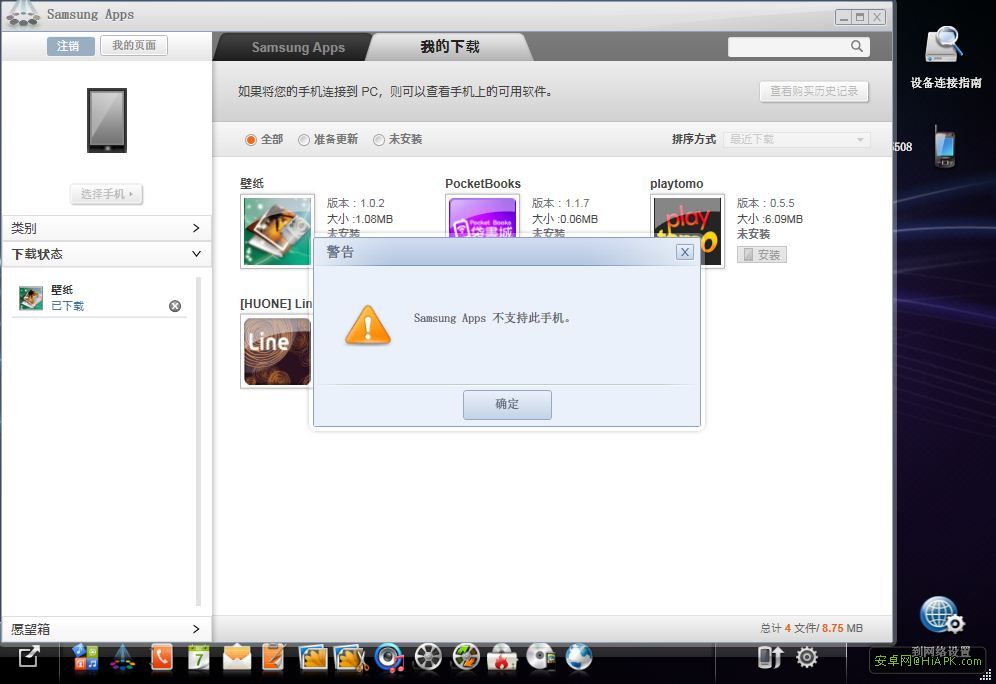This screenshot has height=684, width=996.
Task: Open the 选择手机 phone selector
Action: click(106, 194)
